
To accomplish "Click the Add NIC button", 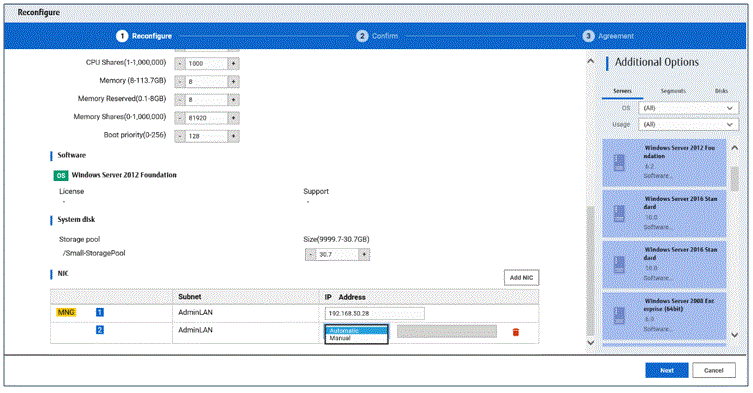I will (x=522, y=278).
